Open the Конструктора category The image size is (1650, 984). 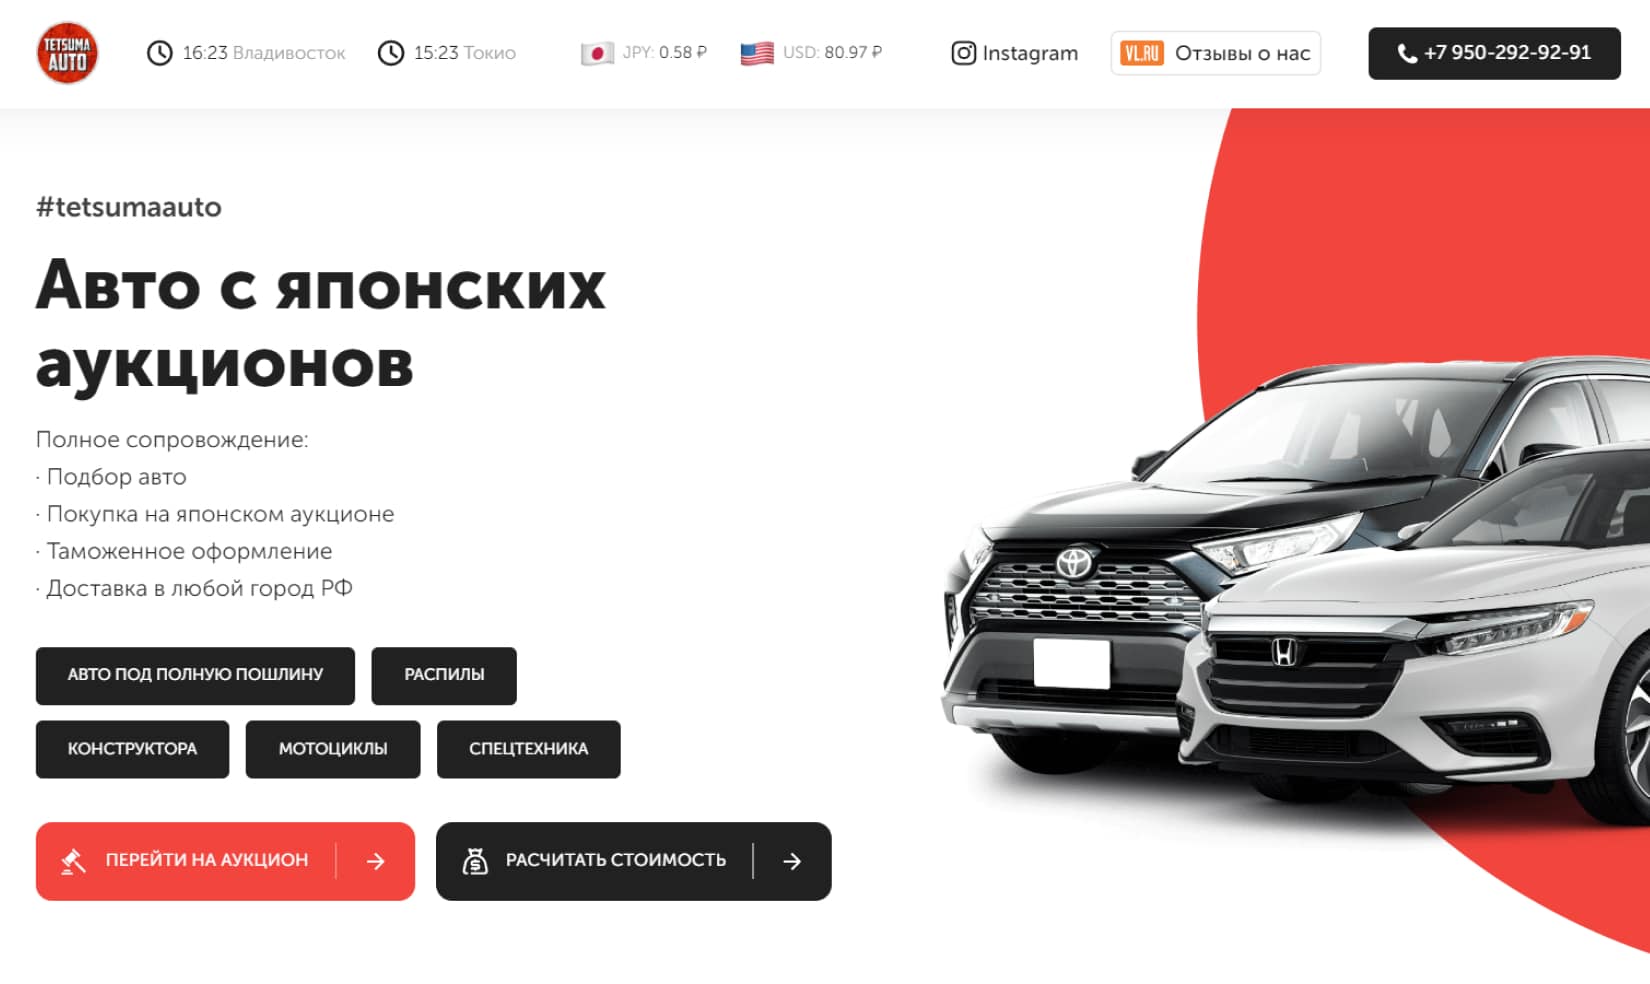point(132,749)
